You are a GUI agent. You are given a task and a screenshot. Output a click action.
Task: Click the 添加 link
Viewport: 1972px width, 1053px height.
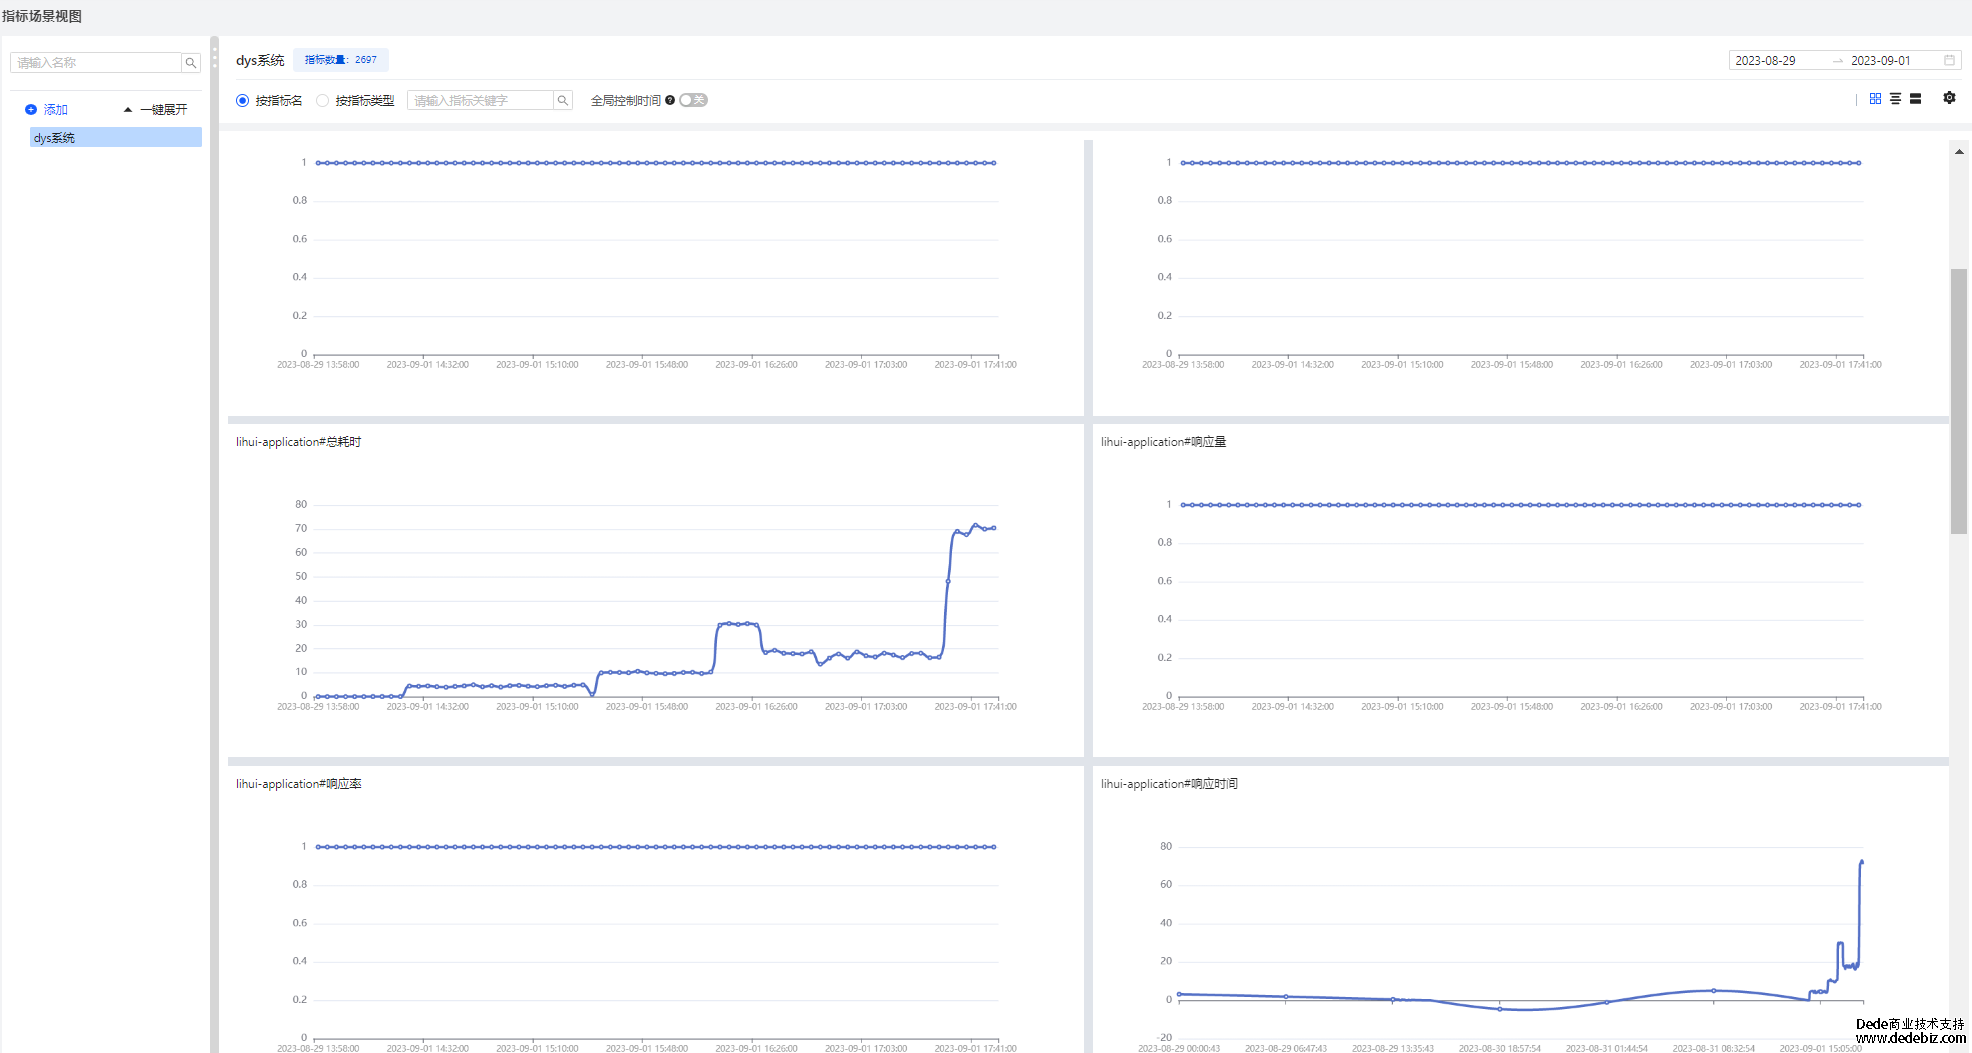pos(56,110)
